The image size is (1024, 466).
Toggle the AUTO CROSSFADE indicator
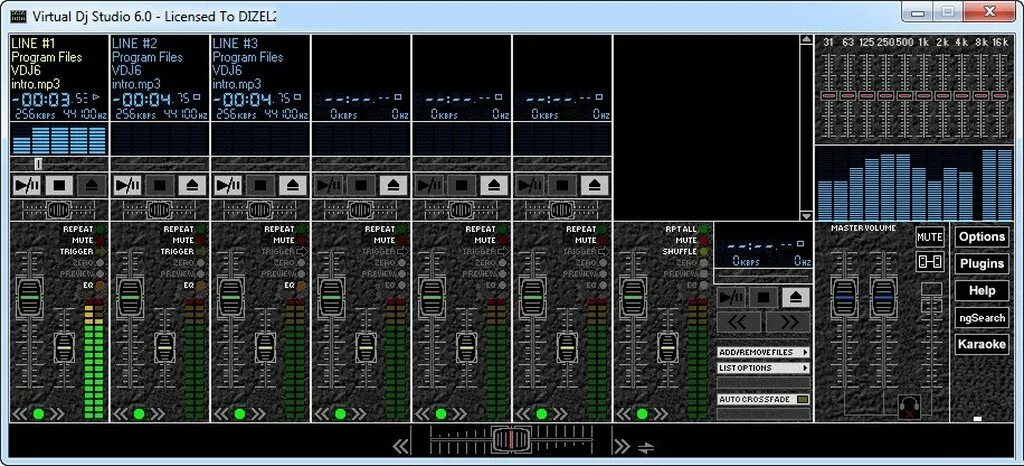click(x=803, y=399)
